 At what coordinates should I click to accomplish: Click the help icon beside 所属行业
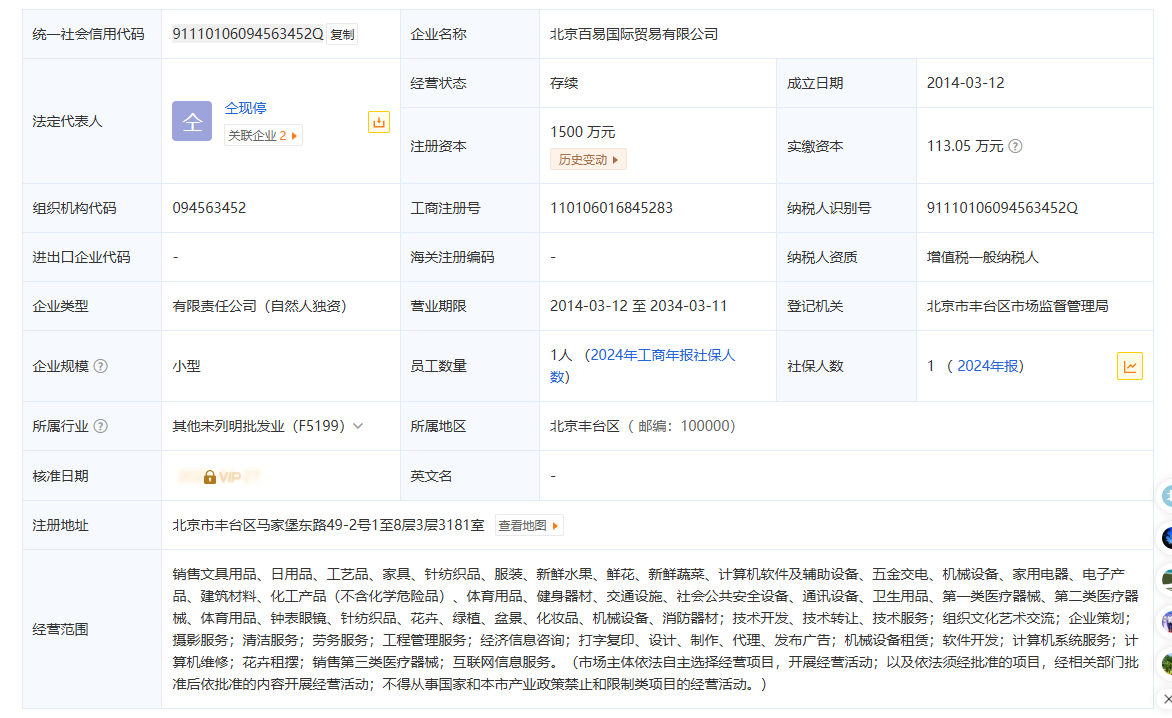[x=101, y=426]
